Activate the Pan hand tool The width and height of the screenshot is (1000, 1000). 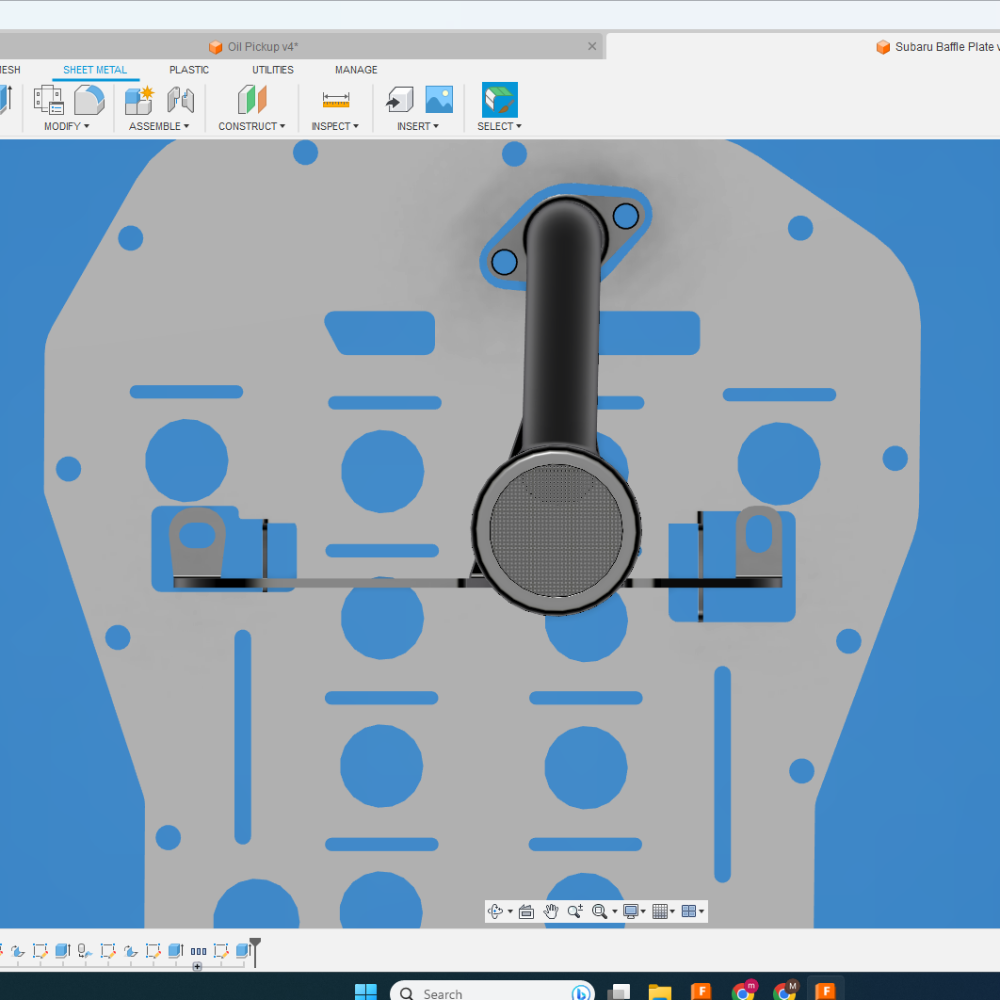point(551,911)
